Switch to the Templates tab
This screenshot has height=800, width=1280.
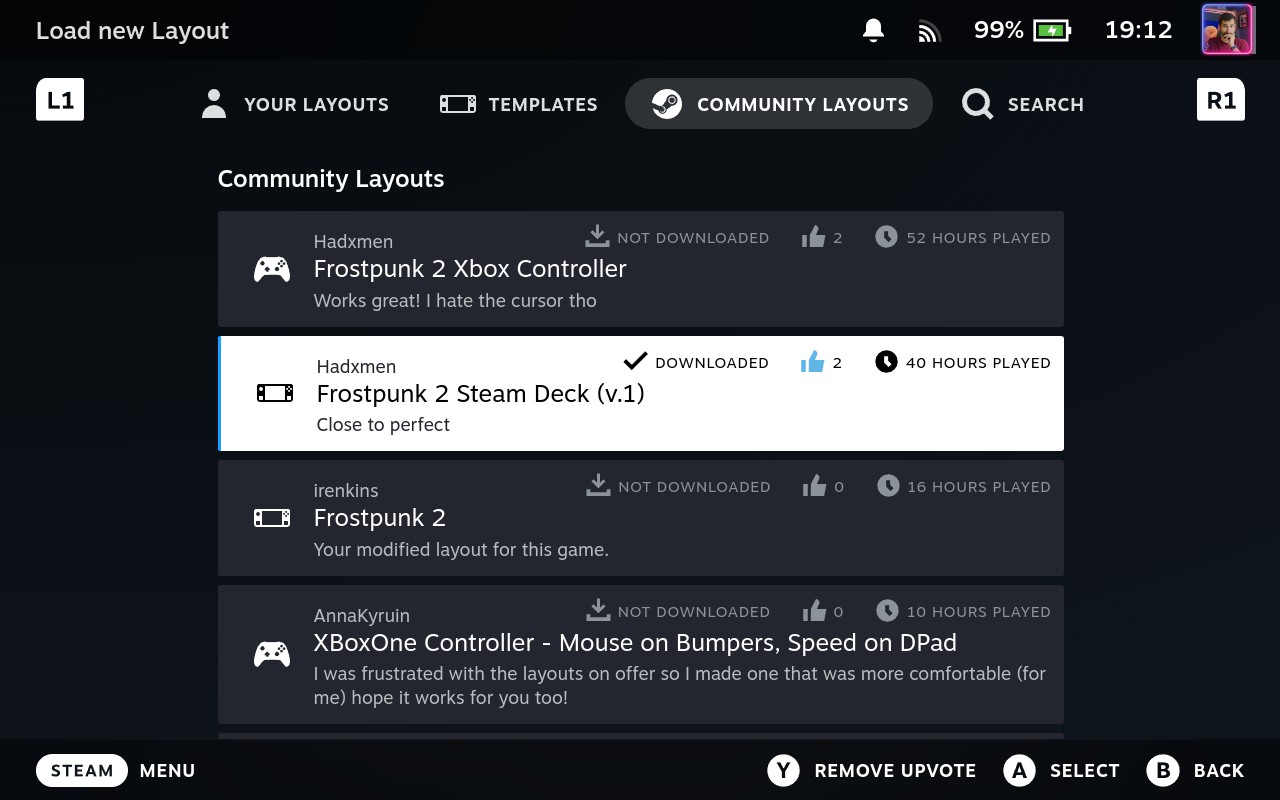pos(518,104)
